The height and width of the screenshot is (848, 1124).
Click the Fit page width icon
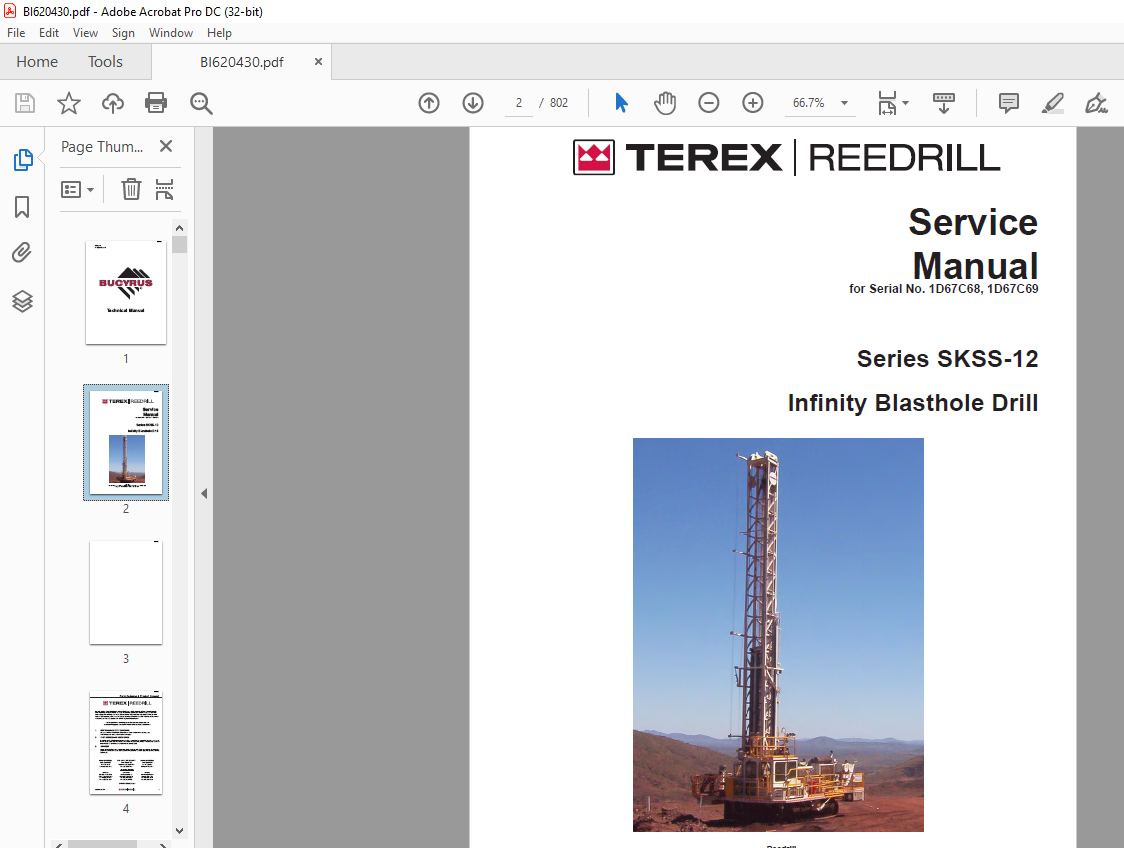click(887, 103)
